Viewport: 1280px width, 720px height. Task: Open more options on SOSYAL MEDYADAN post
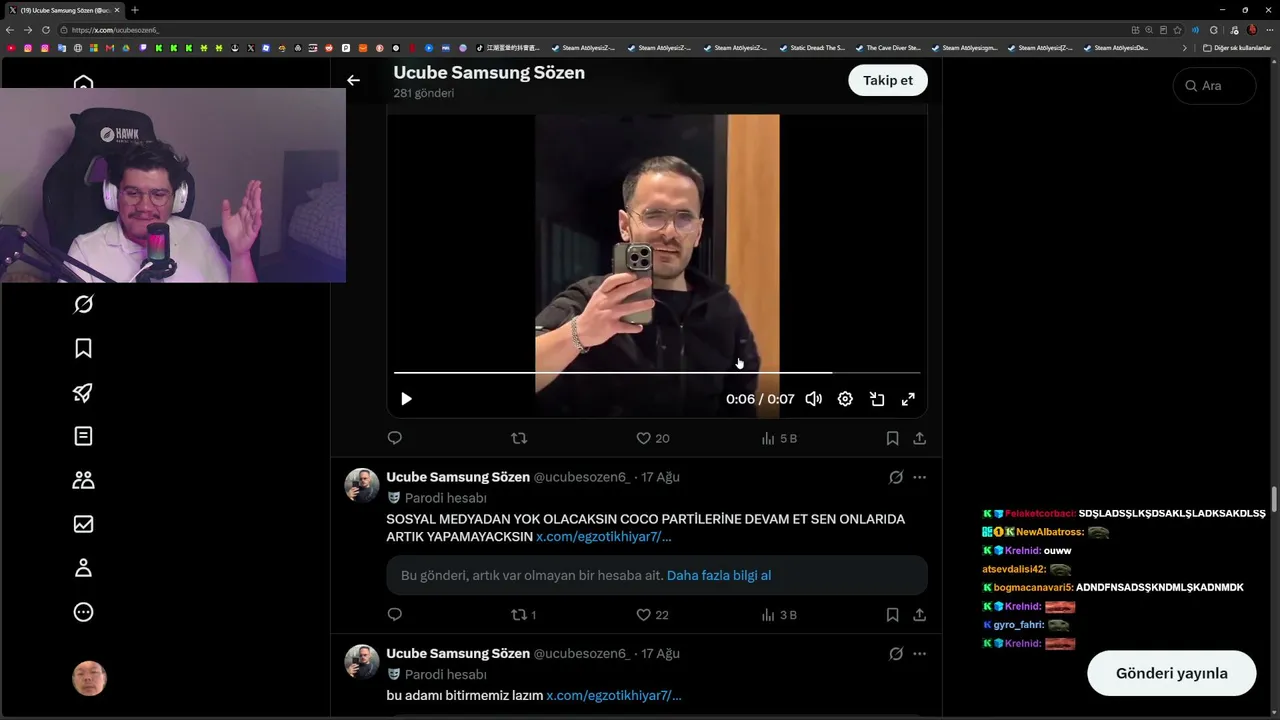(919, 477)
